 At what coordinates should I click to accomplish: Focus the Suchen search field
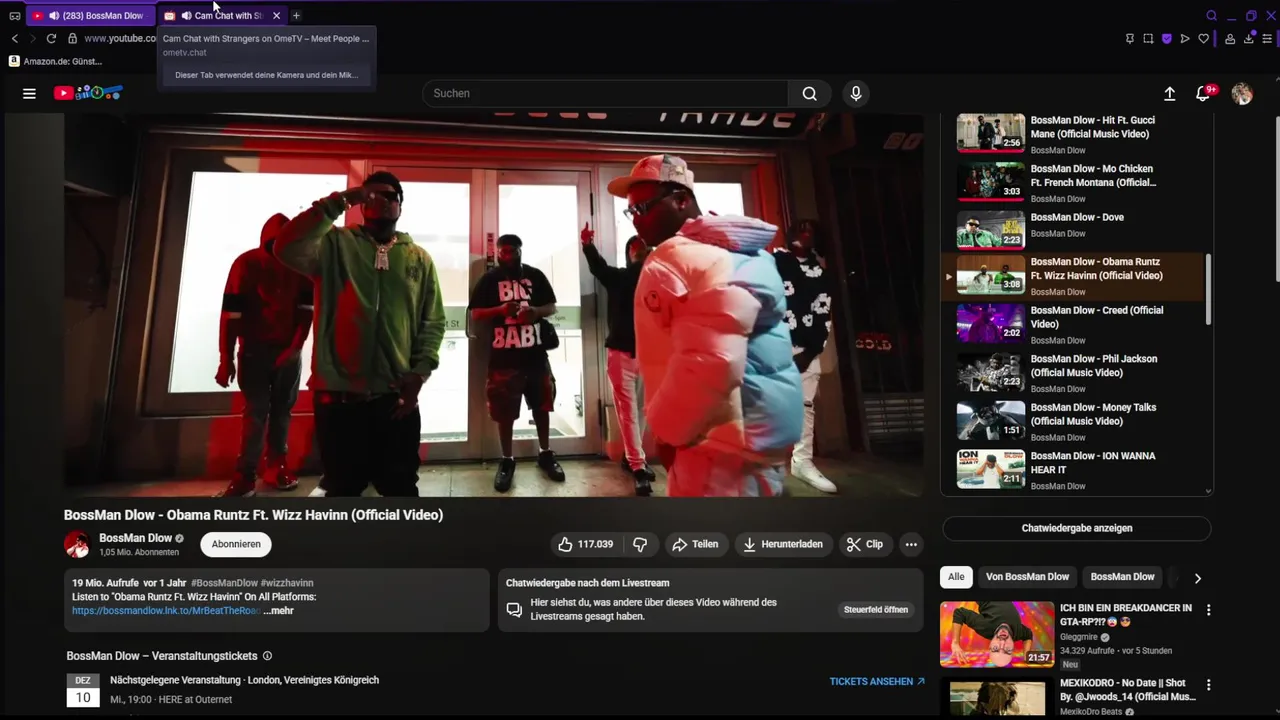[x=605, y=93]
